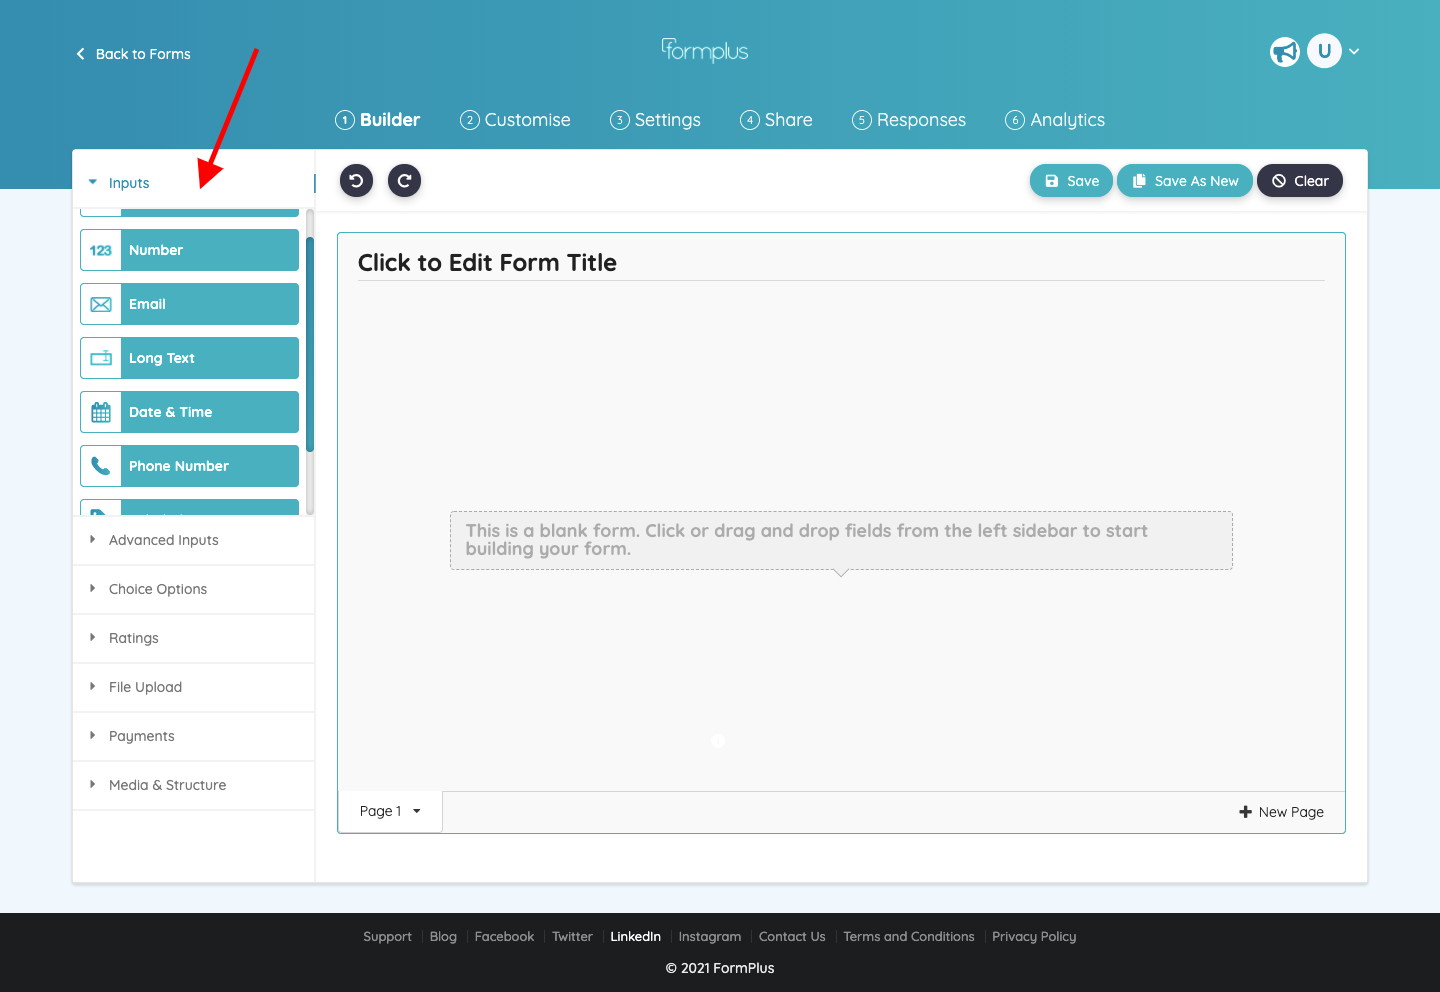Open the Instagram footer link
Viewport: 1440px width, 992px height.
(710, 937)
